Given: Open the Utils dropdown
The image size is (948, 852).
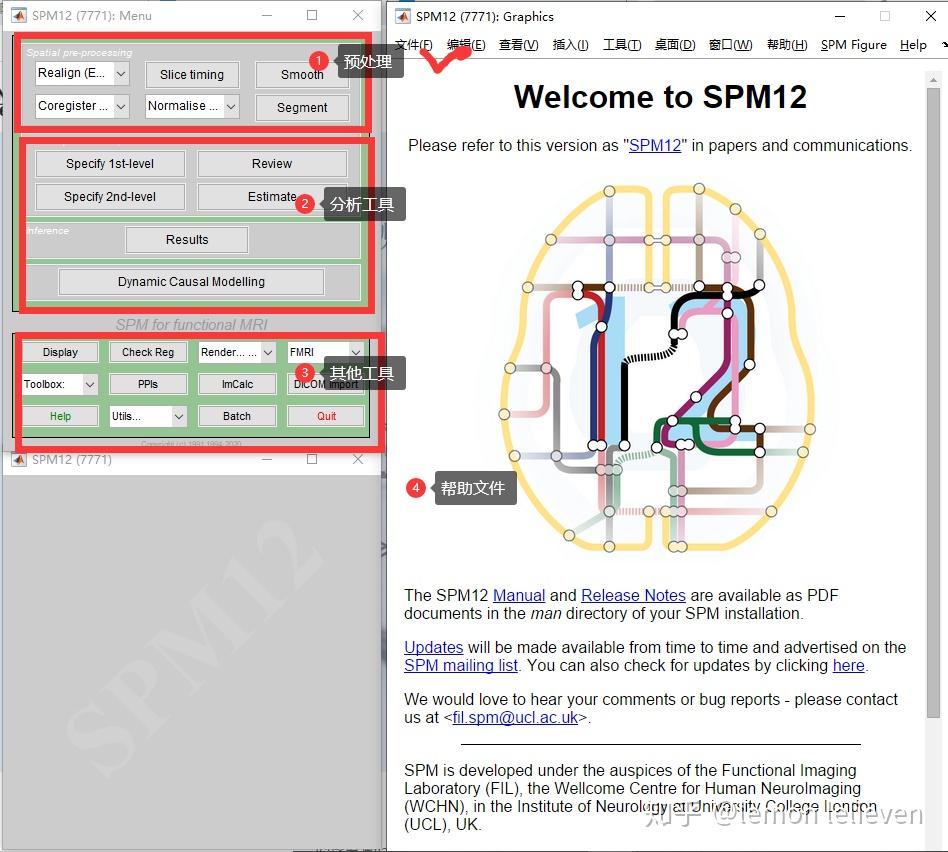Looking at the screenshot, I should [148, 416].
